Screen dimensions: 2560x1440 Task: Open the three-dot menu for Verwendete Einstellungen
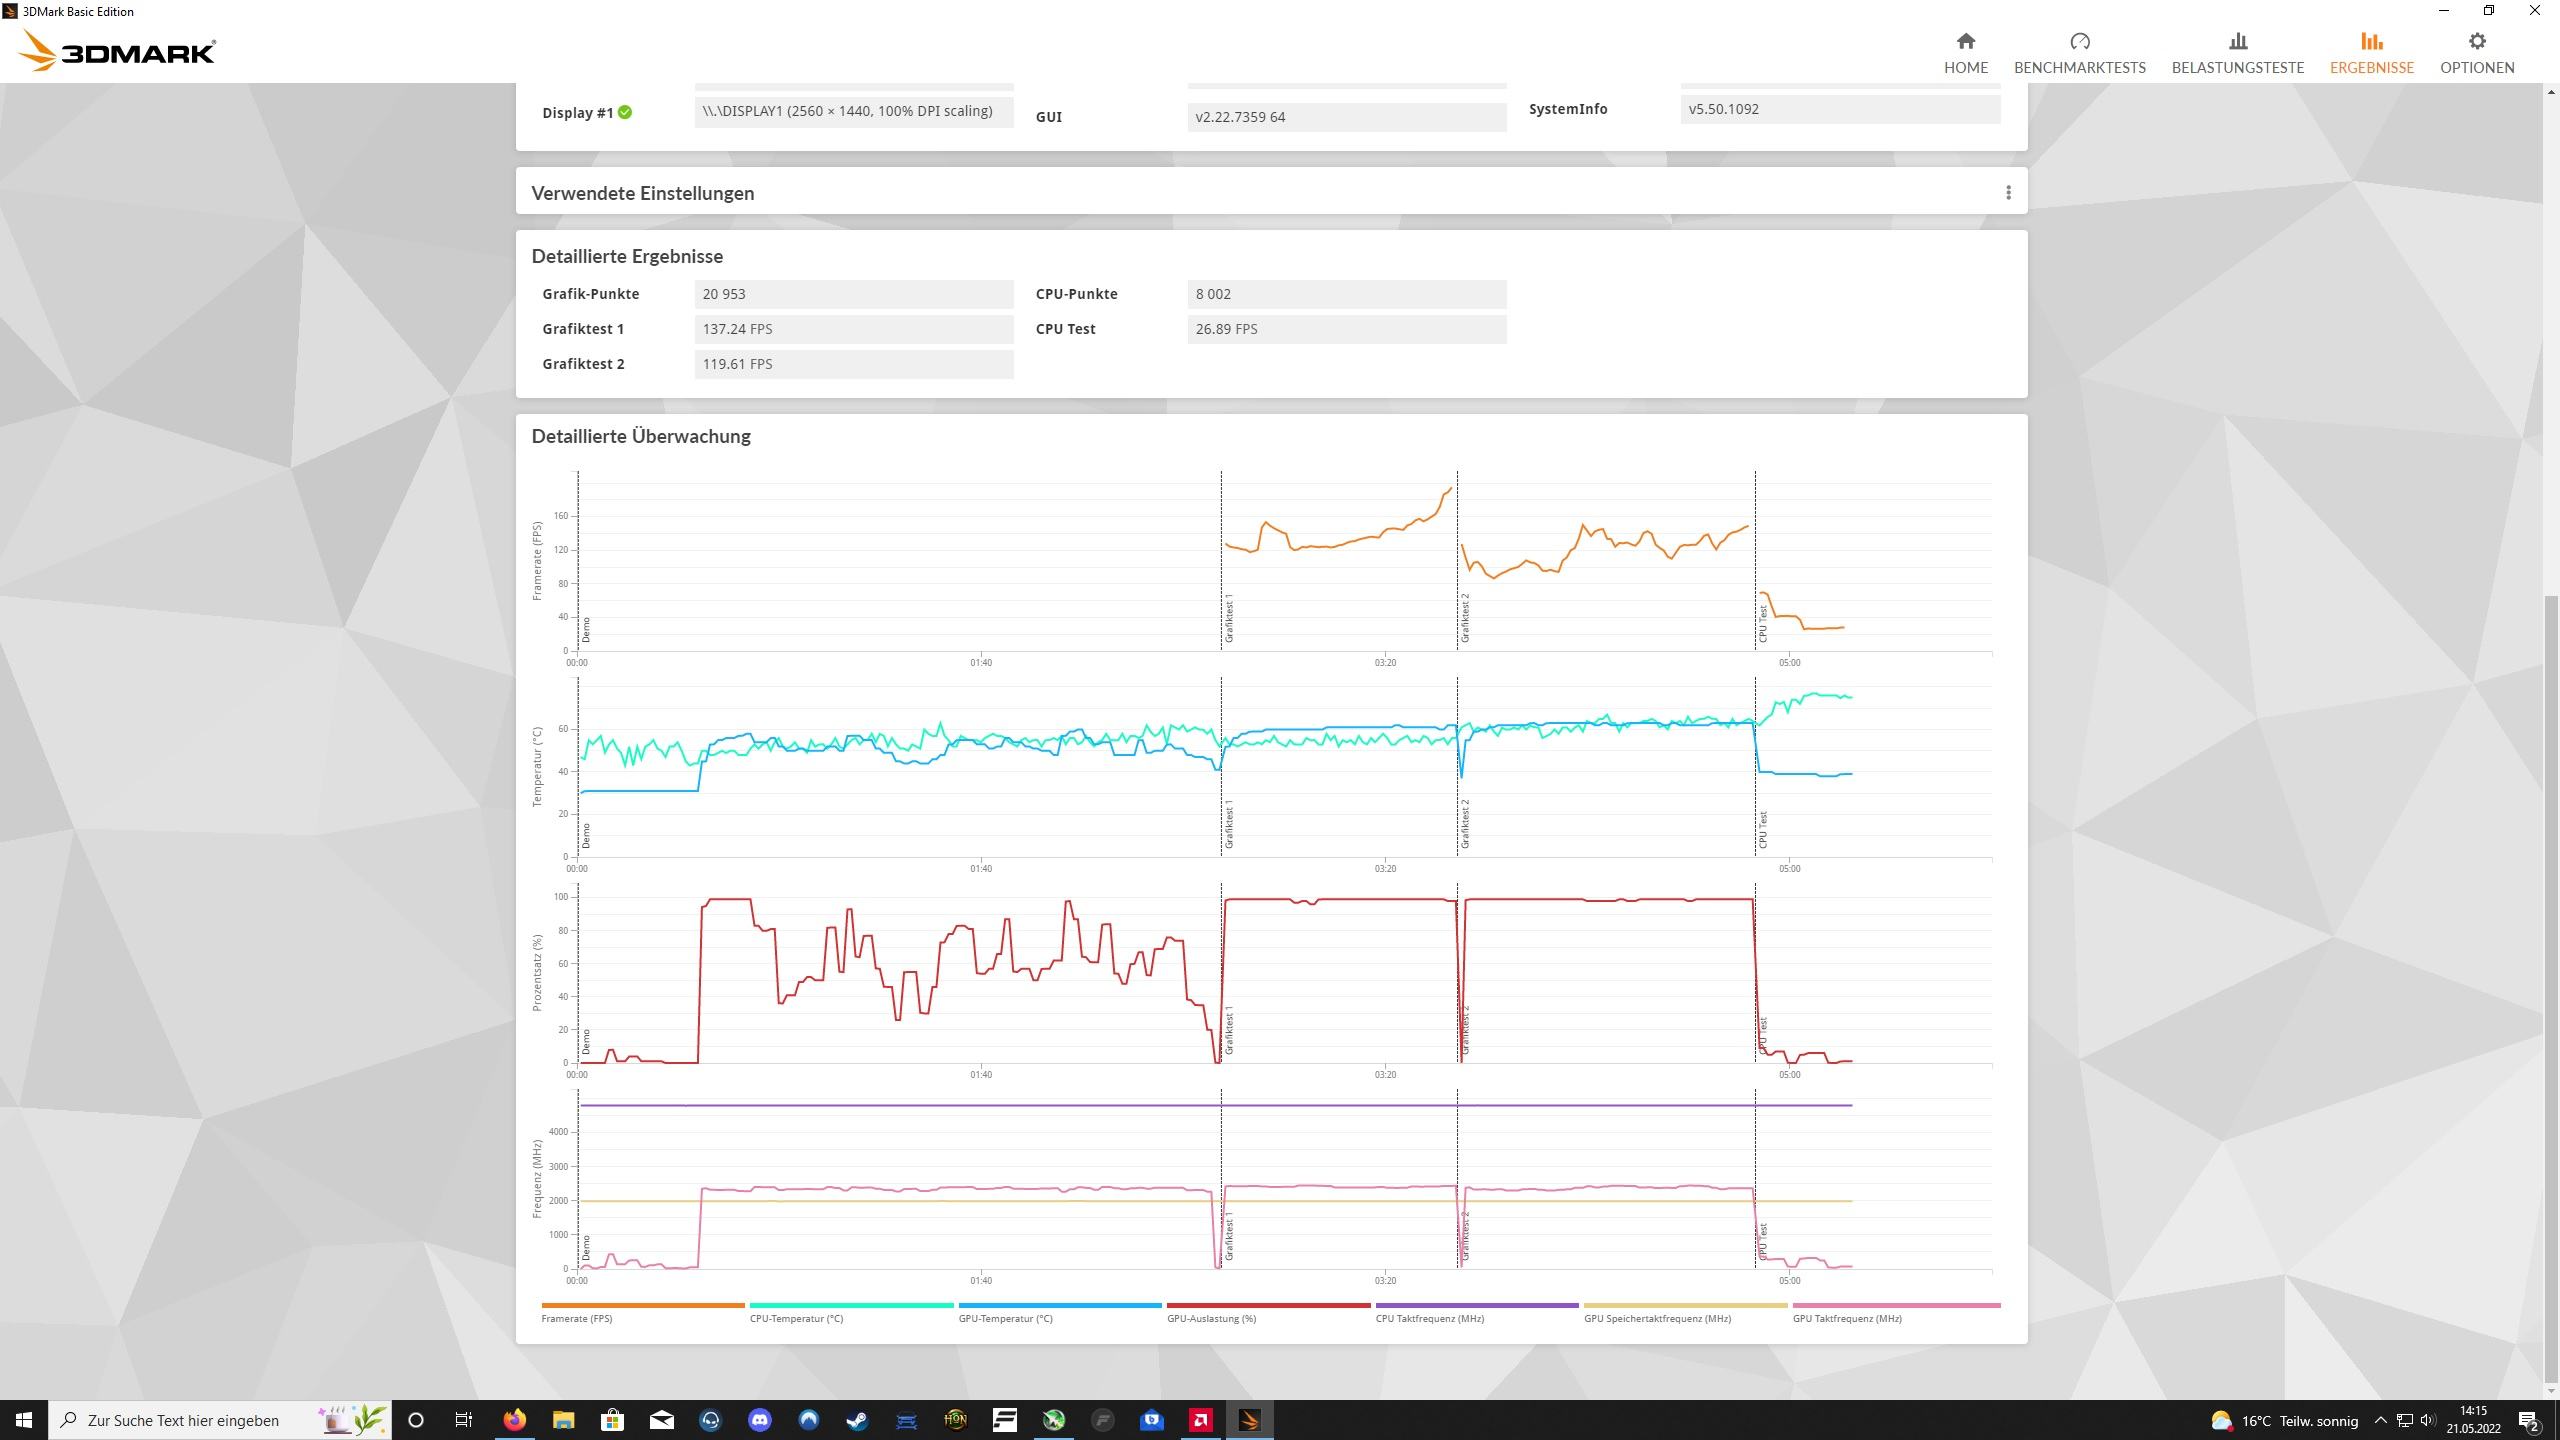(x=2008, y=192)
